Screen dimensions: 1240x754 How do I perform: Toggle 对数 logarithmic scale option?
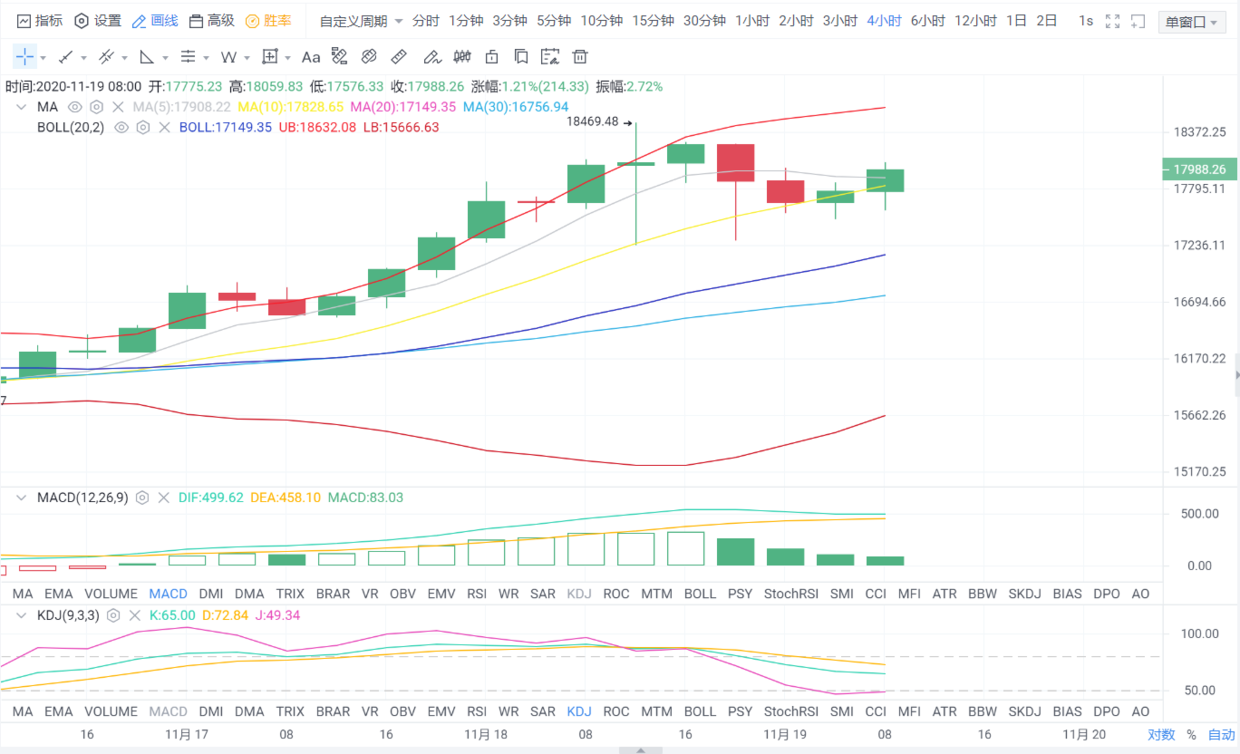click(1161, 735)
